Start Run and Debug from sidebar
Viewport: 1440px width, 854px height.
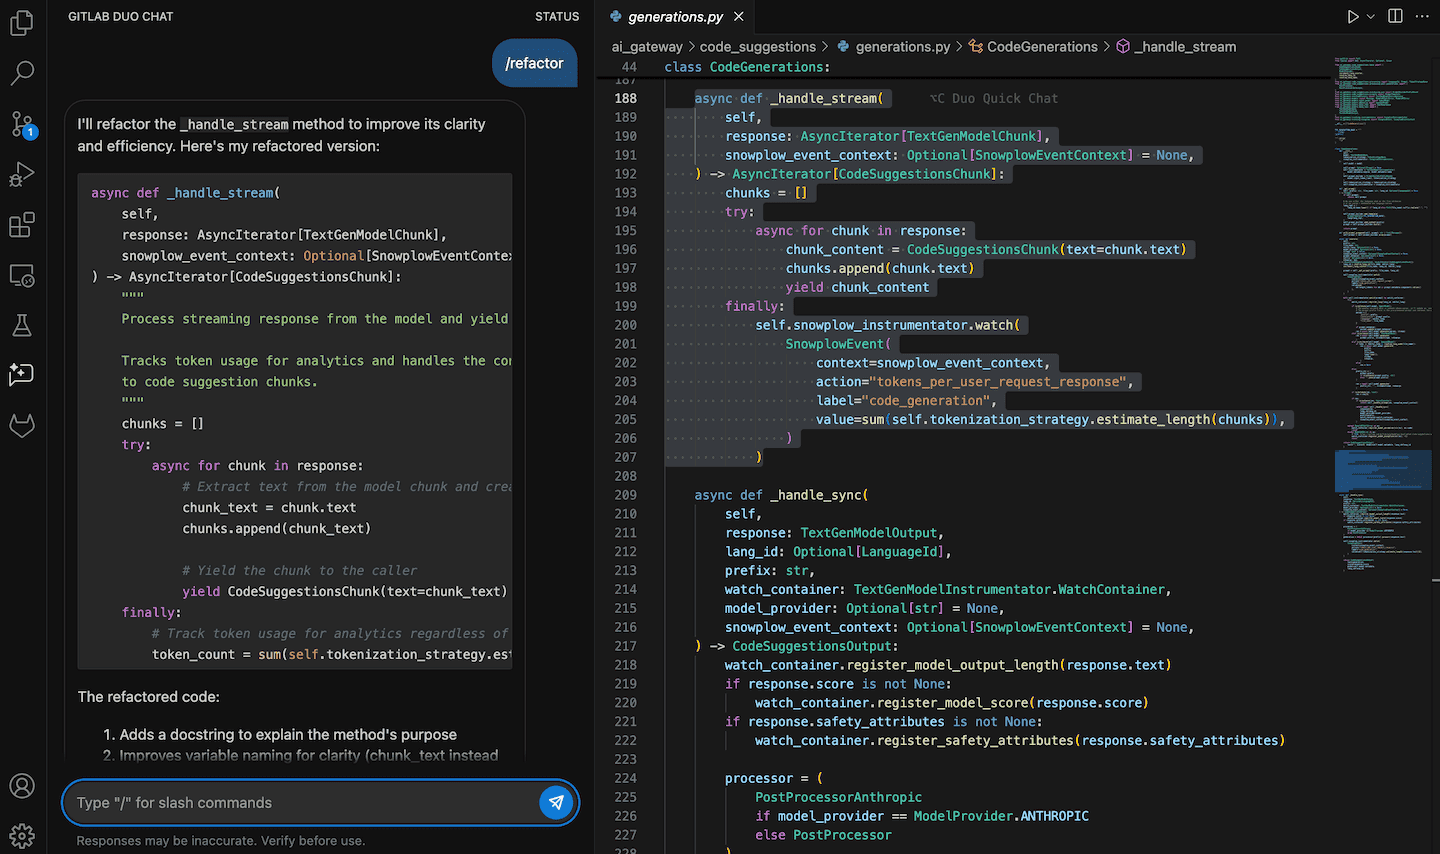[22, 174]
